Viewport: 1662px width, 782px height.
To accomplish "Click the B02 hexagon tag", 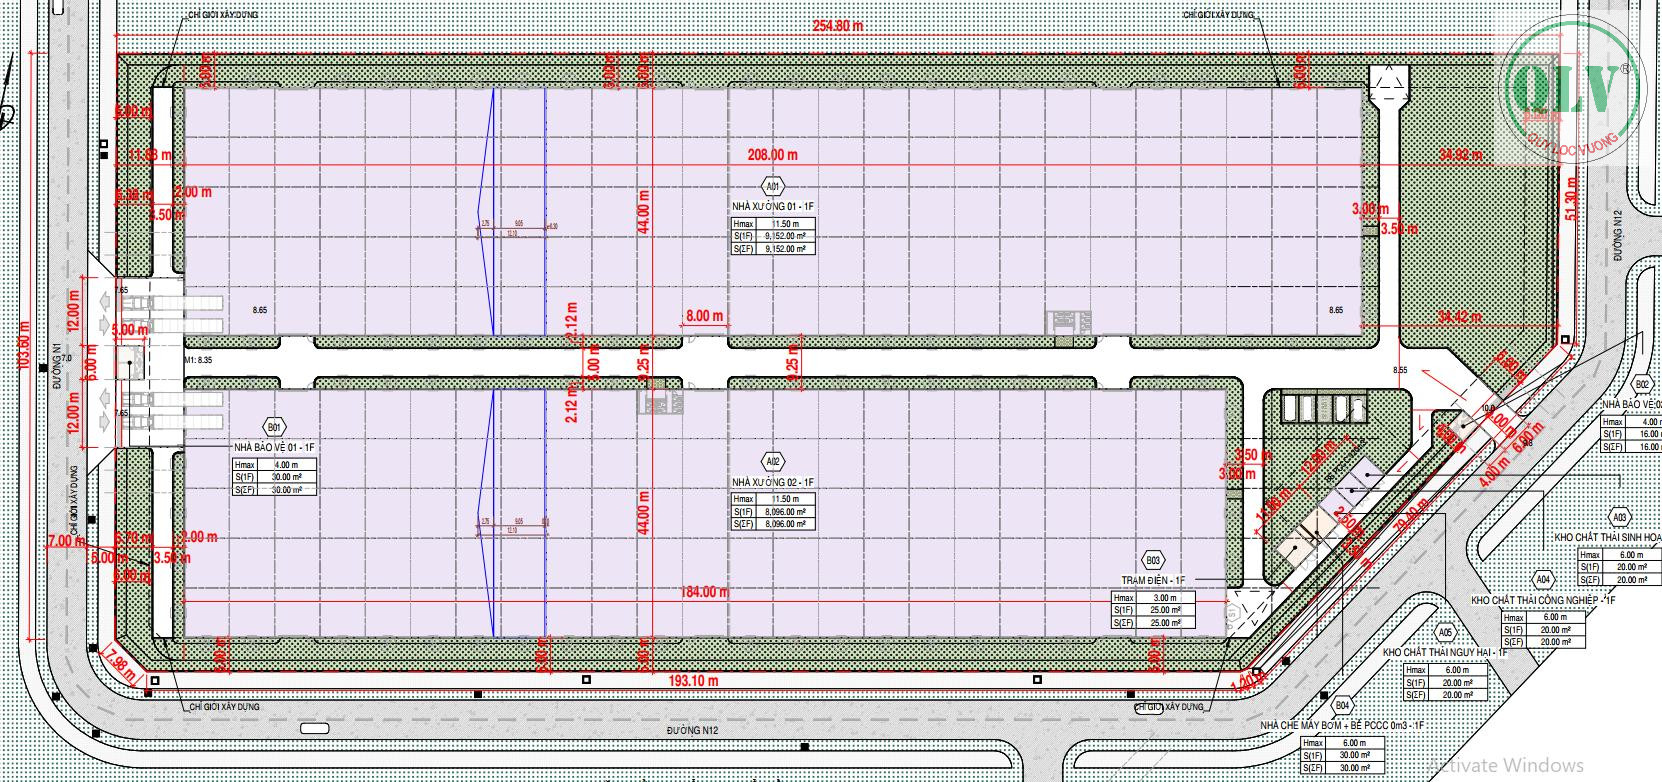I will click(x=1641, y=384).
